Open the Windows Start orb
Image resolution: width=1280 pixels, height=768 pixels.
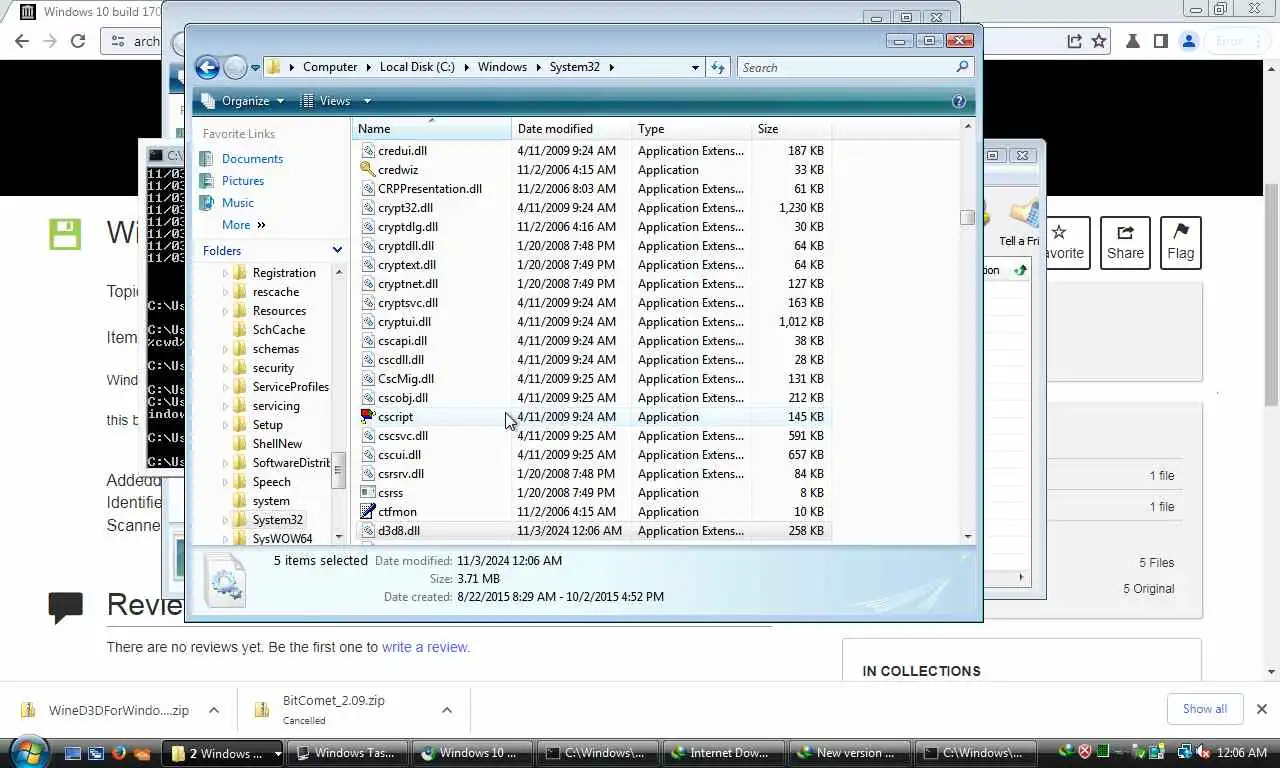tap(28, 752)
